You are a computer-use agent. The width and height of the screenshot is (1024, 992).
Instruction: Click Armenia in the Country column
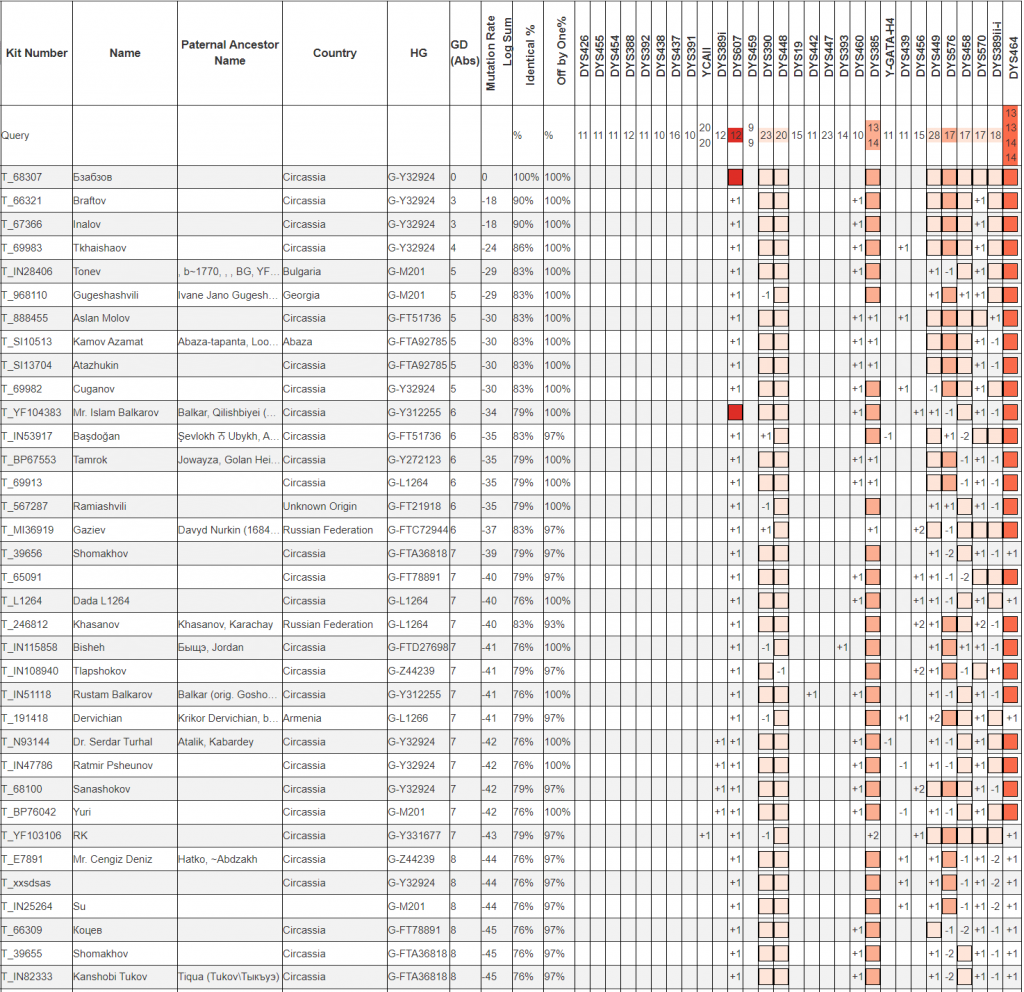pyautogui.click(x=302, y=719)
